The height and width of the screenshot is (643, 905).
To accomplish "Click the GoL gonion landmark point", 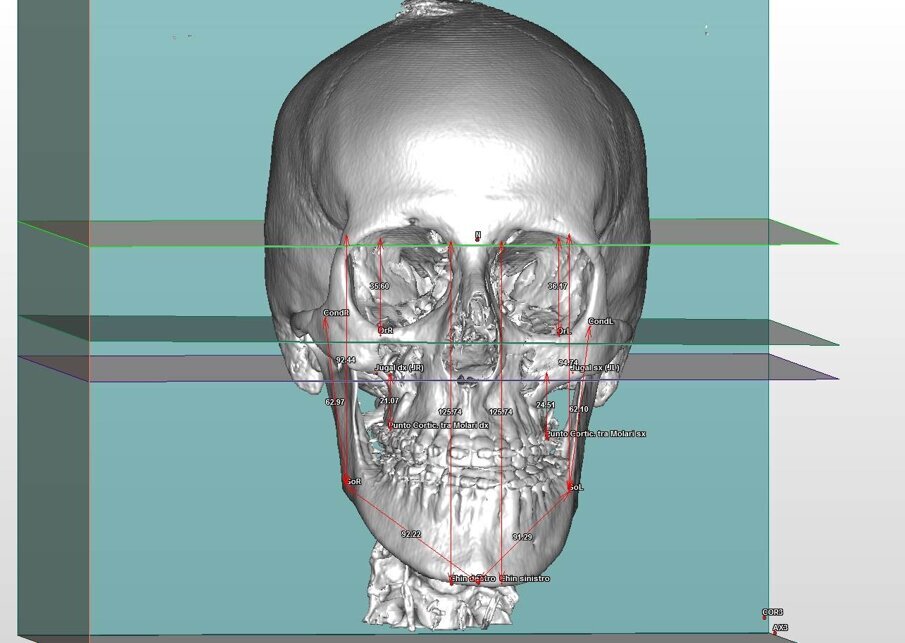I will tap(574, 487).
